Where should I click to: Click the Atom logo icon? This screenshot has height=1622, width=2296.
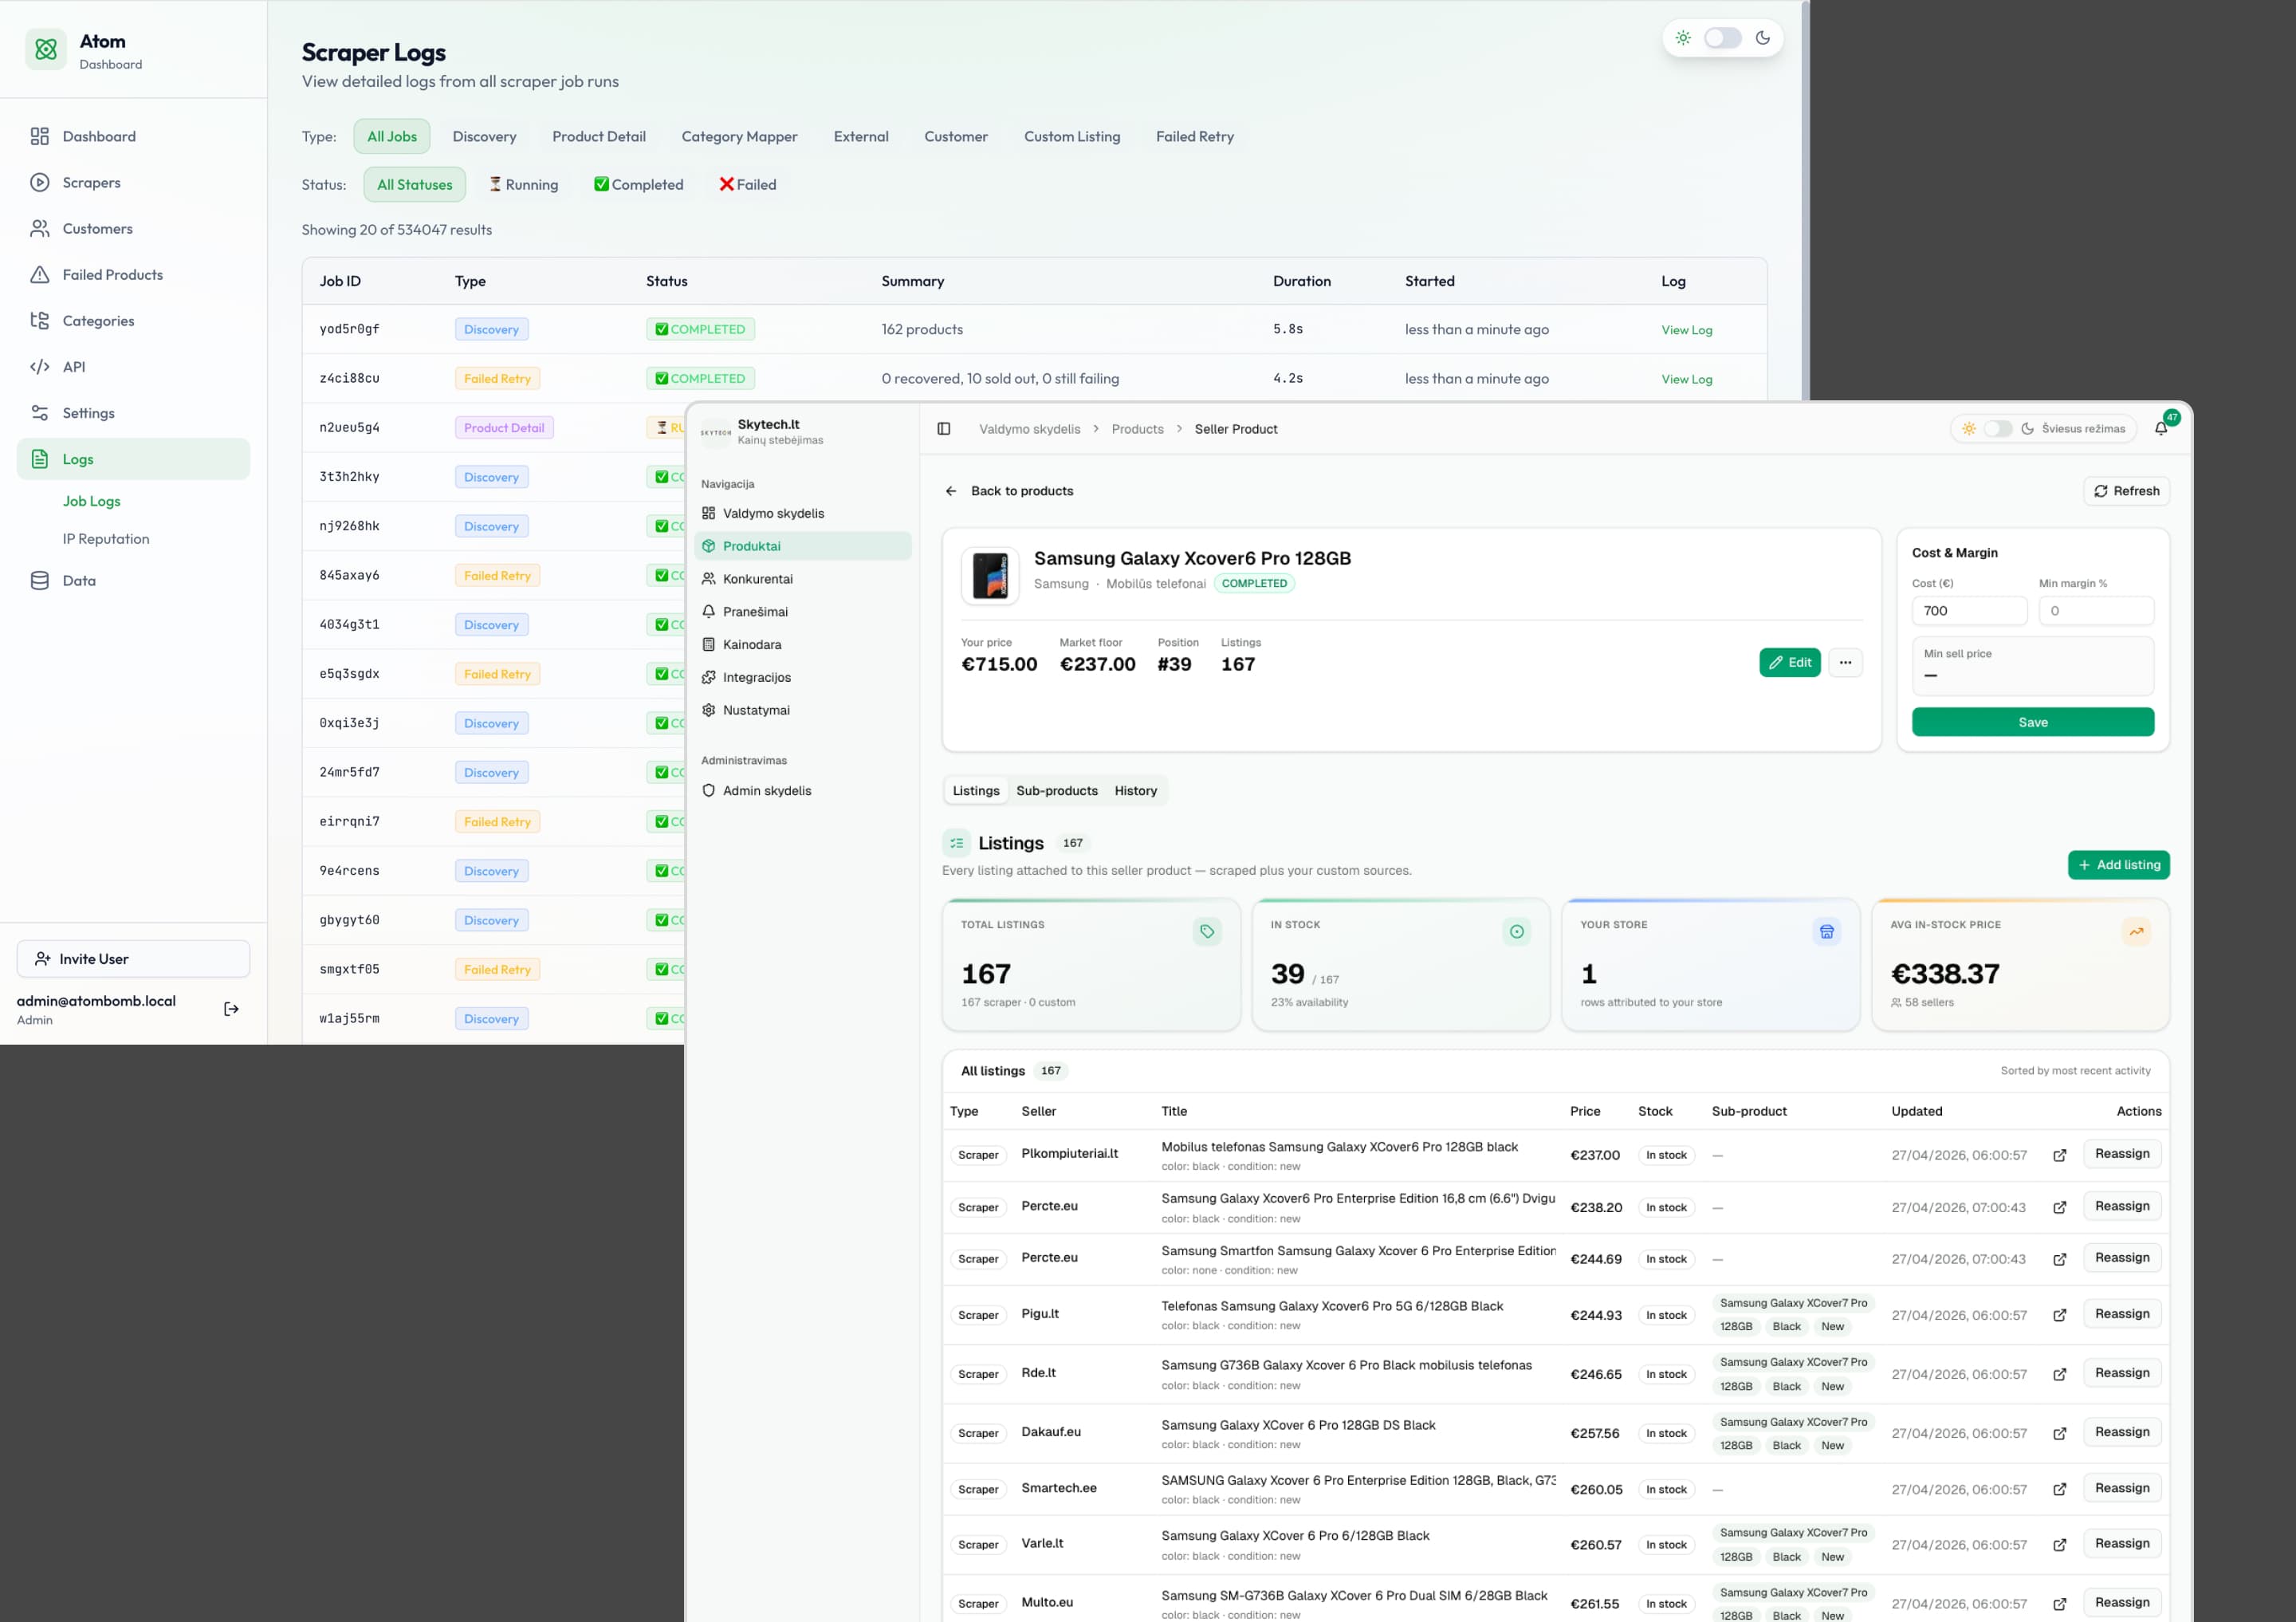(46, 49)
